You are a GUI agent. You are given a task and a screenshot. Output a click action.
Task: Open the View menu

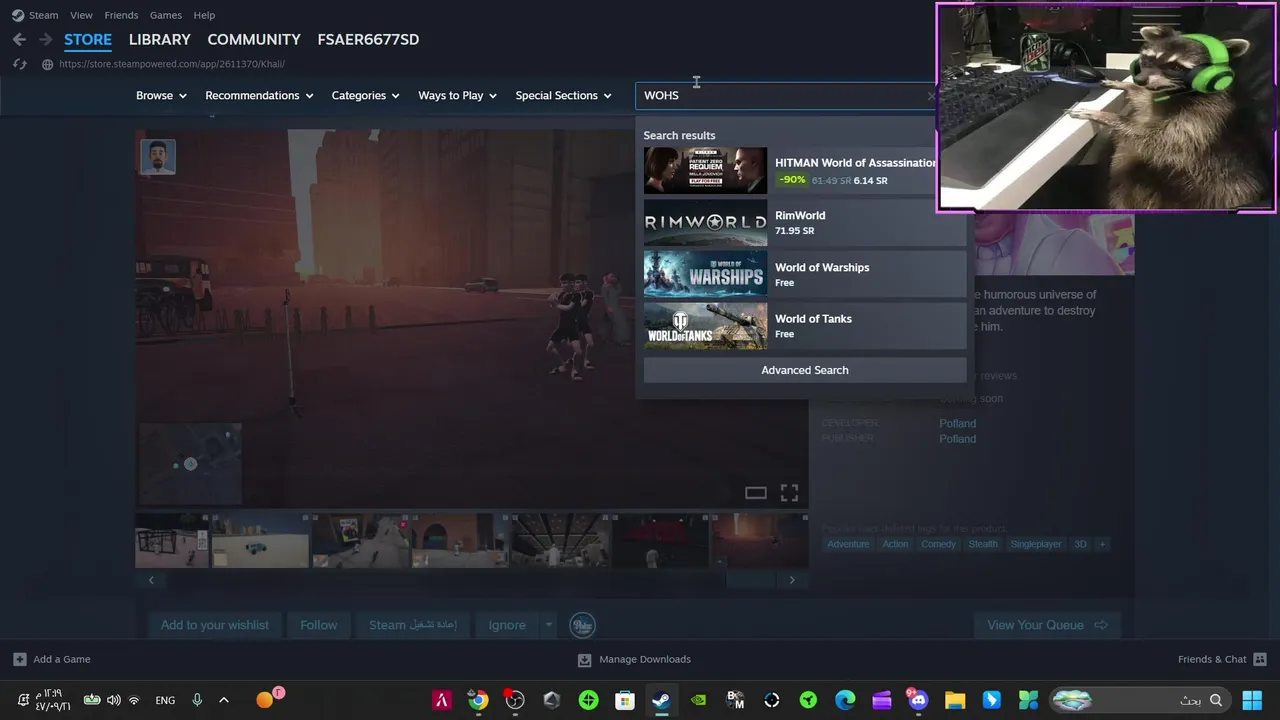coord(81,15)
